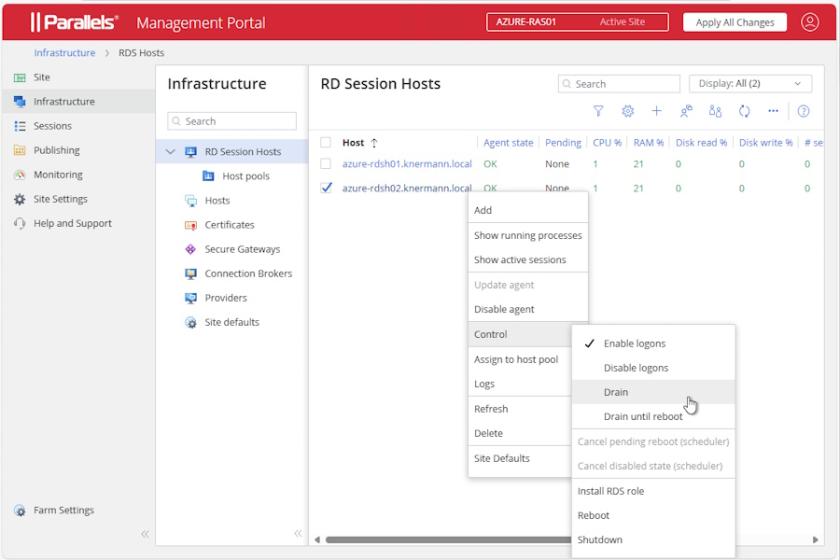This screenshot has width=840, height=560.
Task: Click the filter funnel icon
Action: 598,111
